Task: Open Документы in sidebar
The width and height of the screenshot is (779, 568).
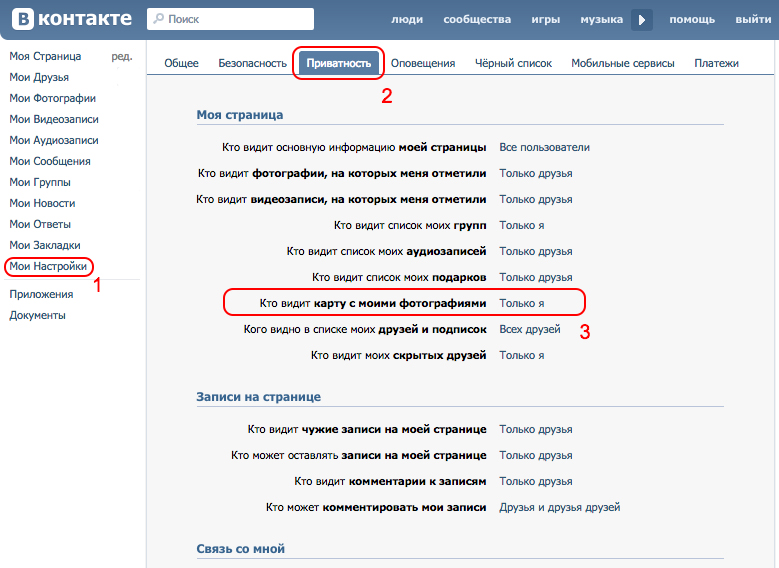Action: (37, 315)
